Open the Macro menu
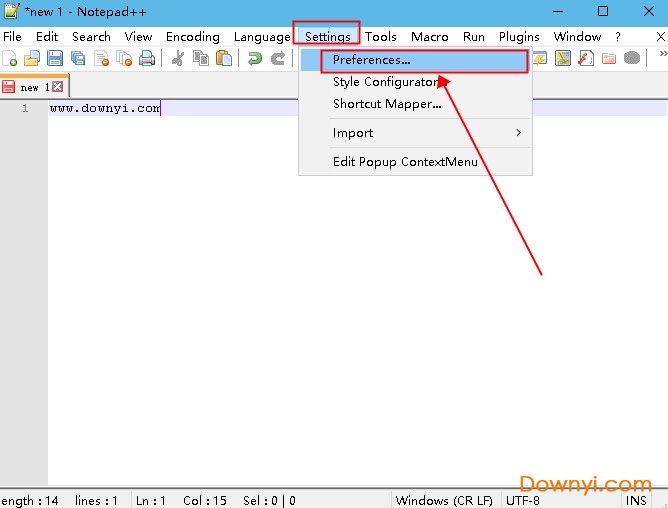The image size is (668, 508). click(x=429, y=37)
